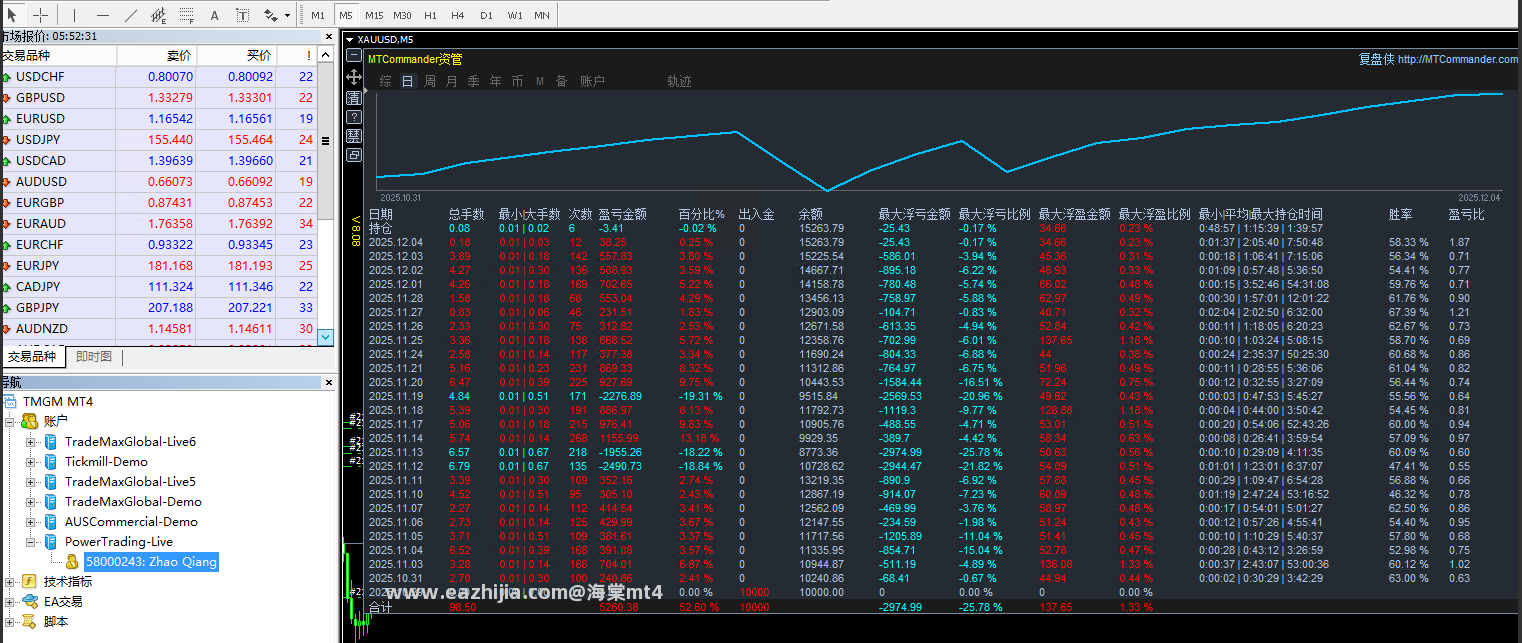Image resolution: width=1522 pixels, height=643 pixels.
Task: Select the 年 yearly tab
Action: [496, 81]
